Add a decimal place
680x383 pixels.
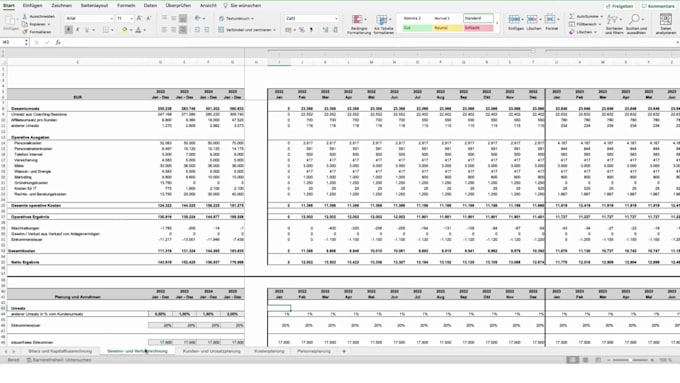(x=325, y=30)
